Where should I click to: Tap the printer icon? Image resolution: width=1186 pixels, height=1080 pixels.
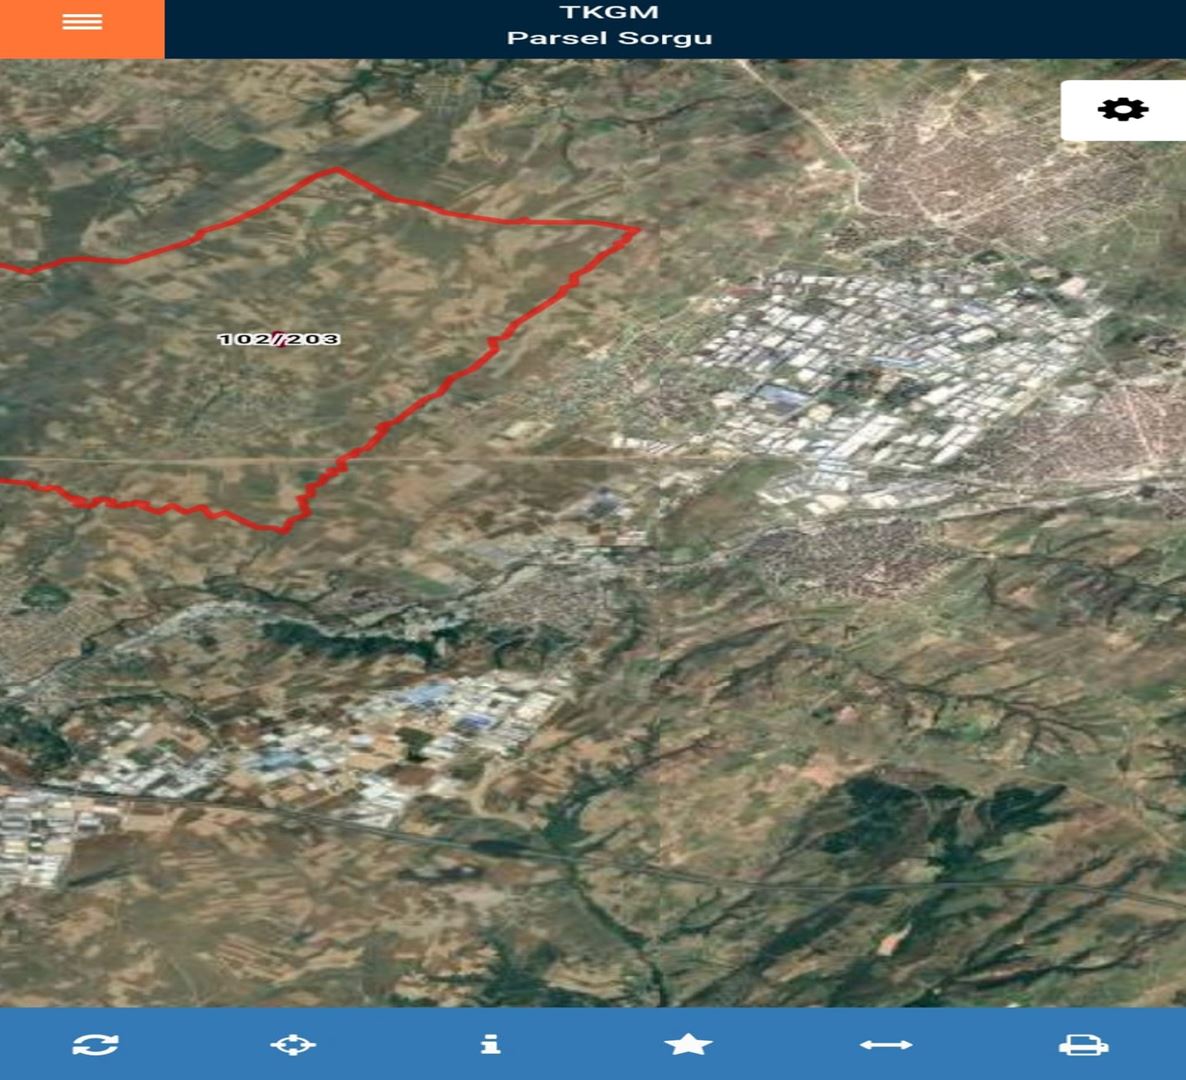tap(1083, 1044)
